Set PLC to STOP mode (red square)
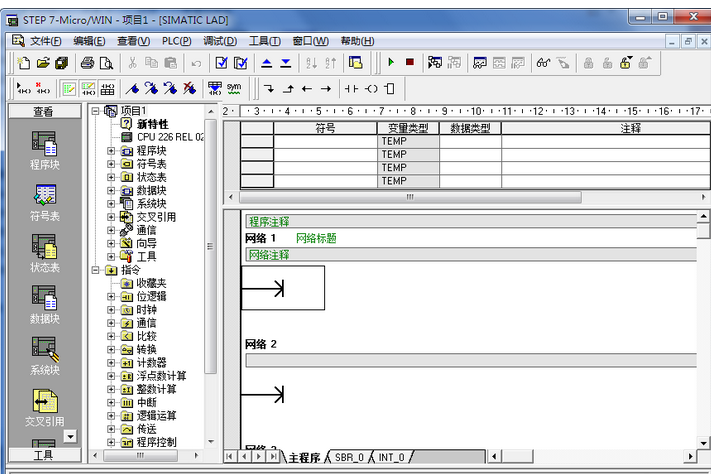Viewport: 711px width, 474px height. click(410, 62)
